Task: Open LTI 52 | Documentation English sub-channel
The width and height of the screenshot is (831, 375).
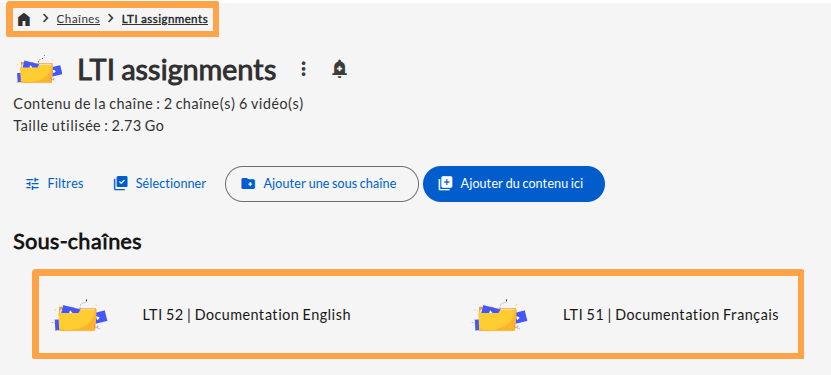Action: tap(246, 315)
